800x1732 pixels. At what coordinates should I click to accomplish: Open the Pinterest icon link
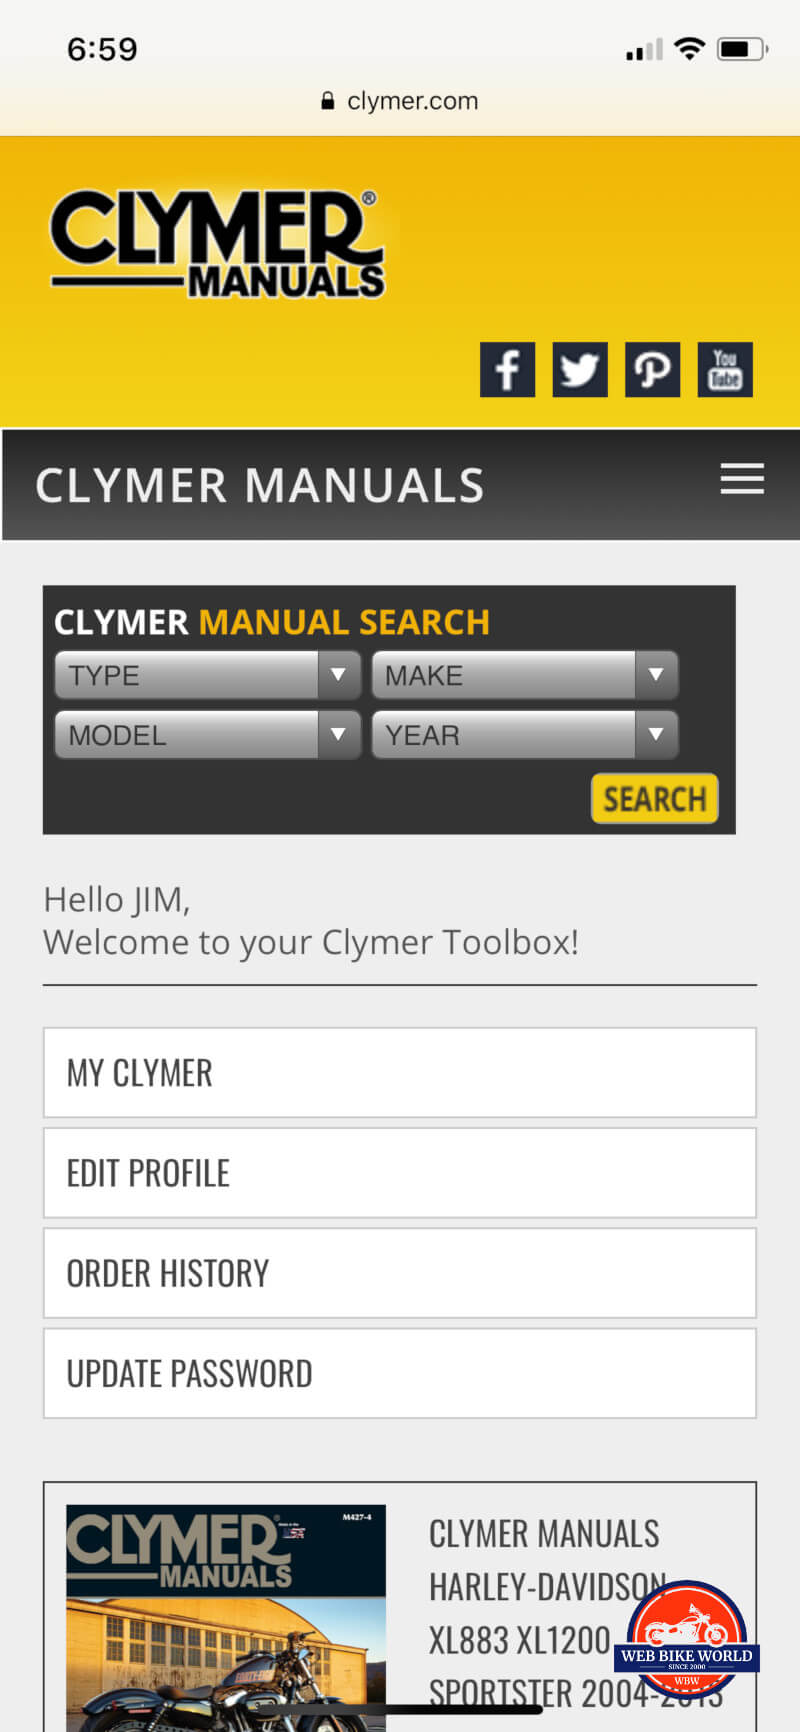[x=652, y=370]
